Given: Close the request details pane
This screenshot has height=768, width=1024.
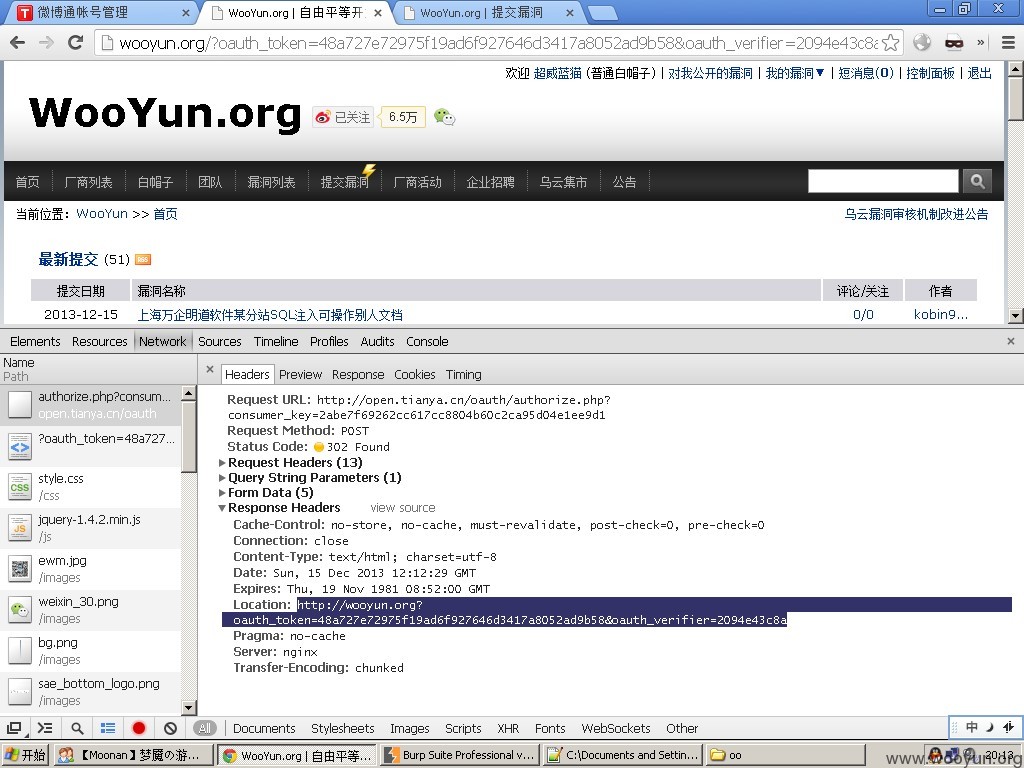Looking at the screenshot, I should point(210,370).
